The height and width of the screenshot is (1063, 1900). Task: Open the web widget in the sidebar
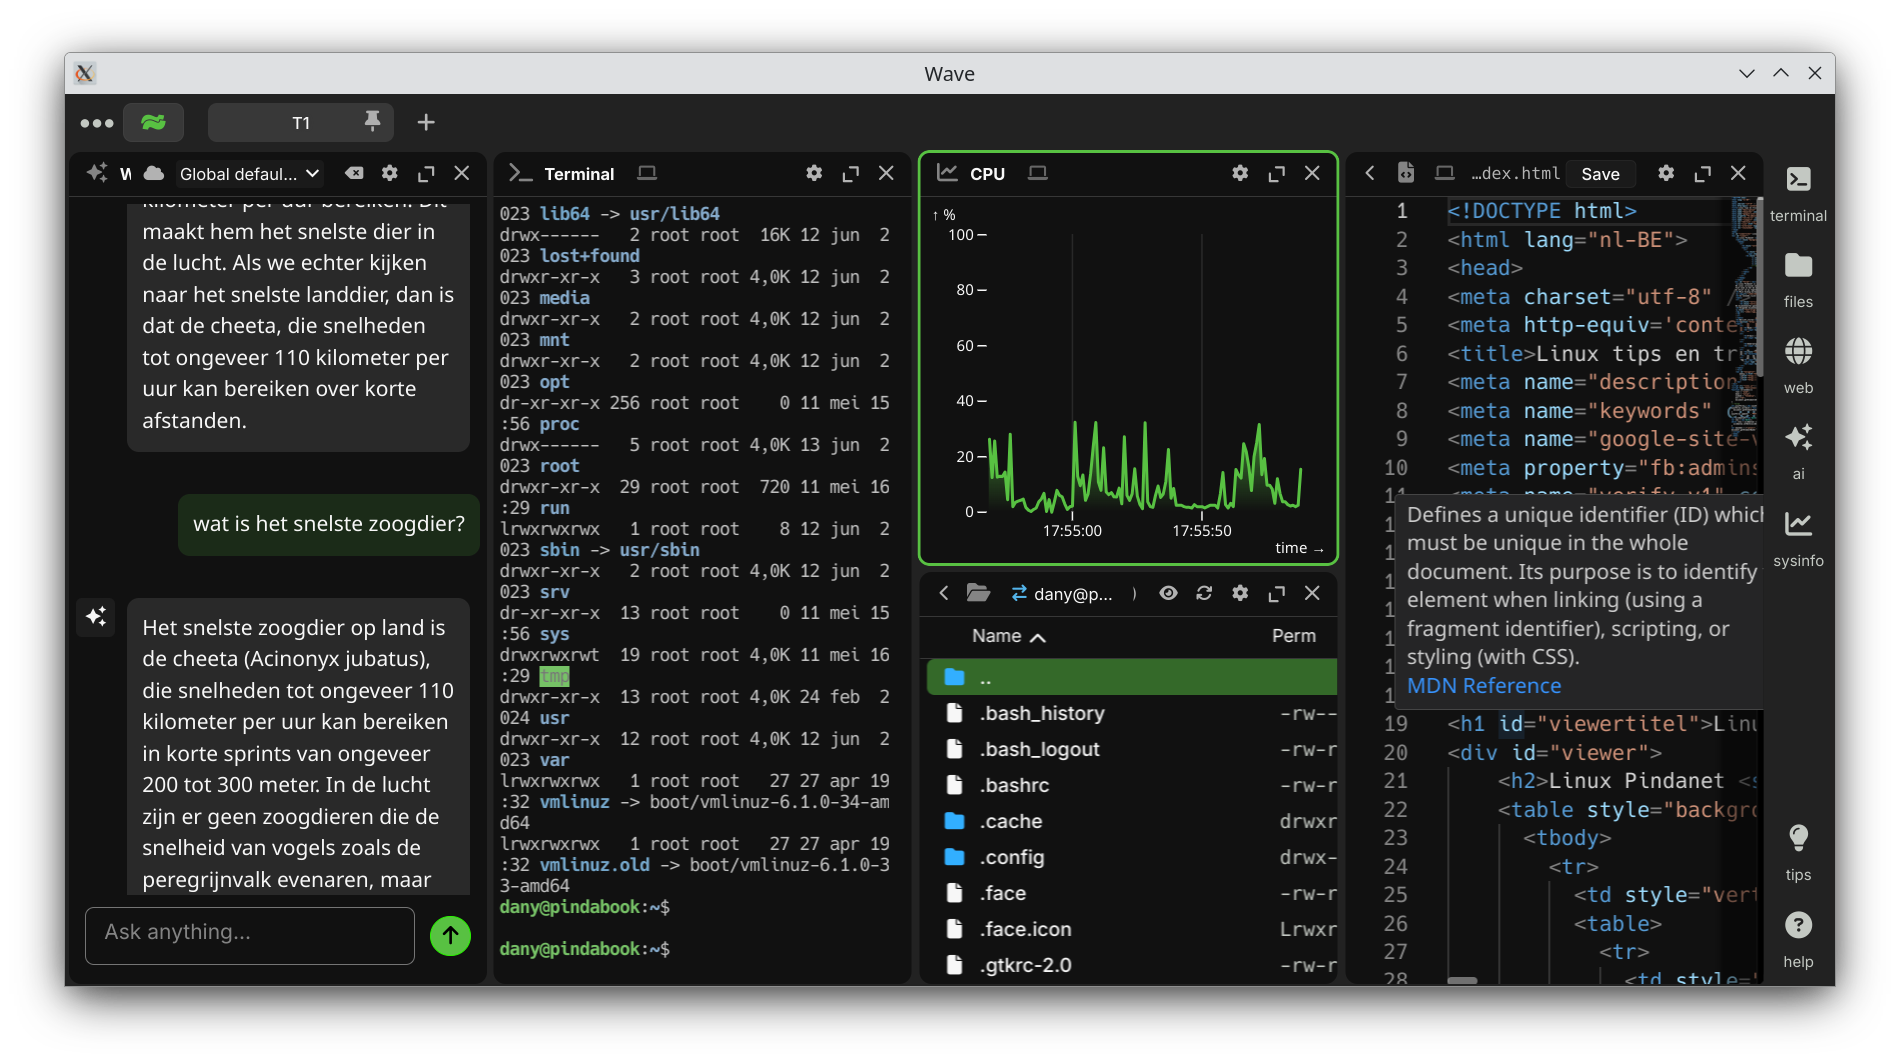coord(1798,365)
